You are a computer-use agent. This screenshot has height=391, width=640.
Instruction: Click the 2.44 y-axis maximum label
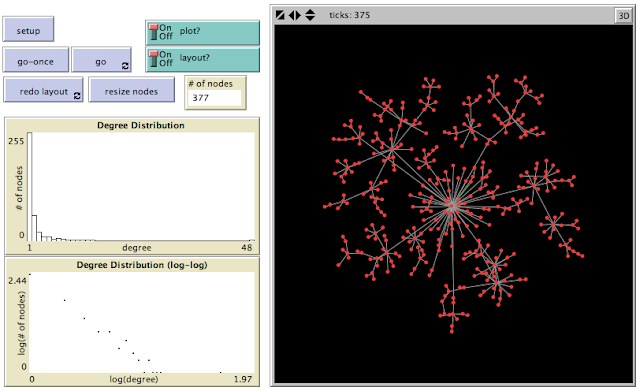17,280
